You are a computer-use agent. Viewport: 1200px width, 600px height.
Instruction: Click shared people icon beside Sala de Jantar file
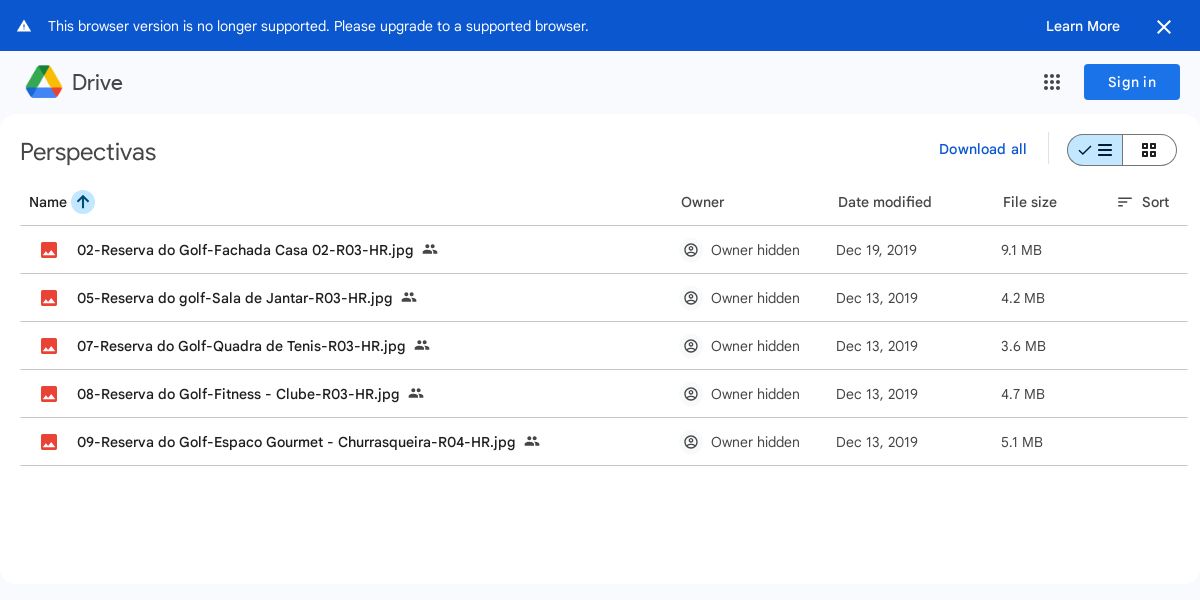(x=409, y=297)
